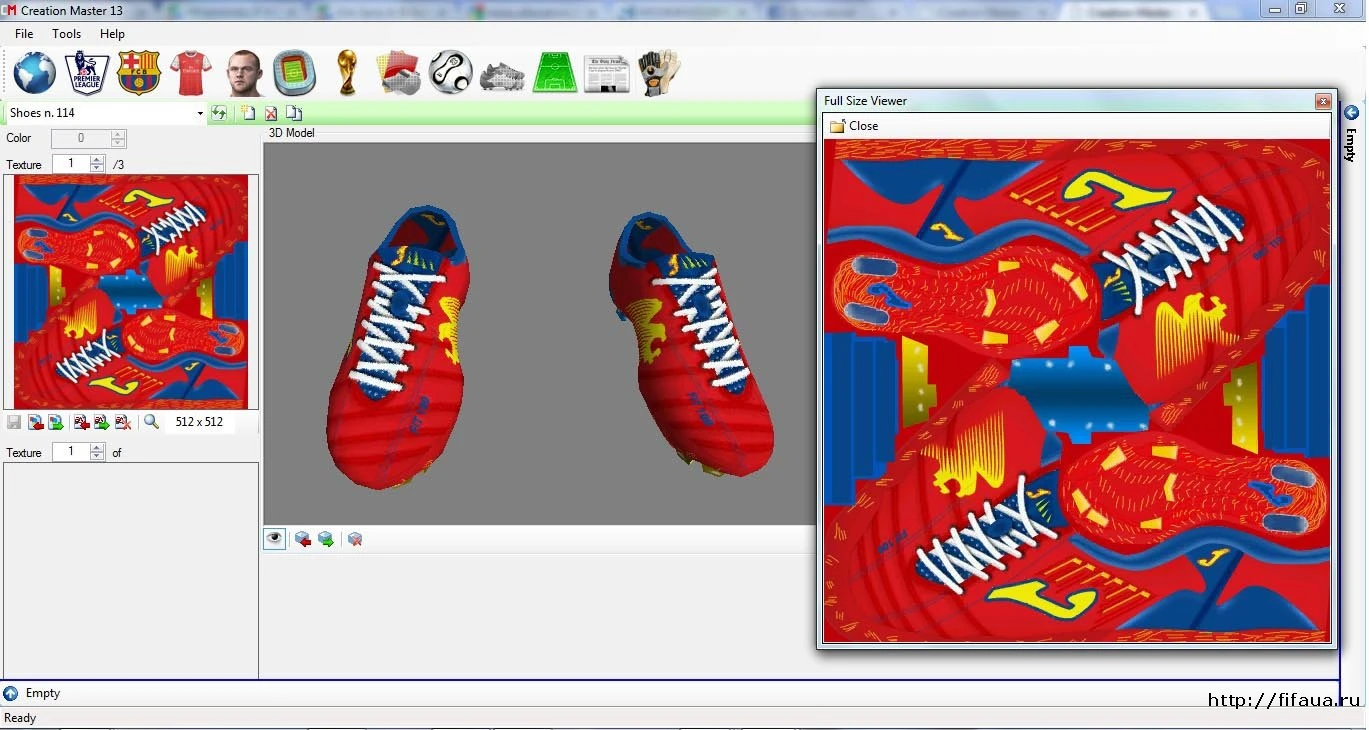Viewport: 1369px width, 730px height.
Task: Open the newspaper editor icon
Action: 607,72
